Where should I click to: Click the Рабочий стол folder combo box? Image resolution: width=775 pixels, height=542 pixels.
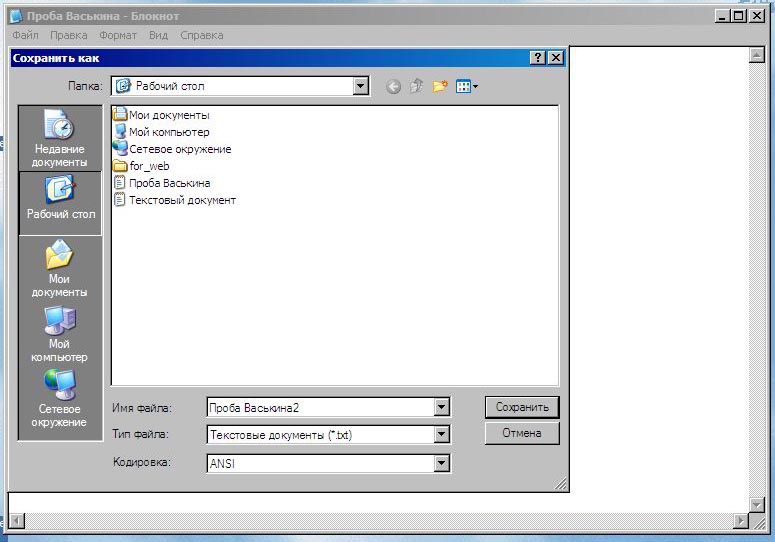tap(240, 86)
